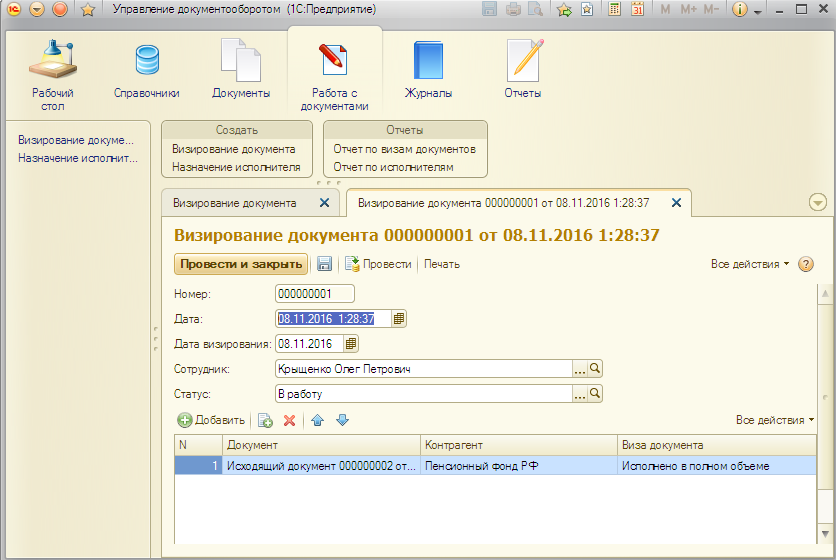836x560 pixels.
Task: Click the M- memory button
Action: [x=711, y=9]
